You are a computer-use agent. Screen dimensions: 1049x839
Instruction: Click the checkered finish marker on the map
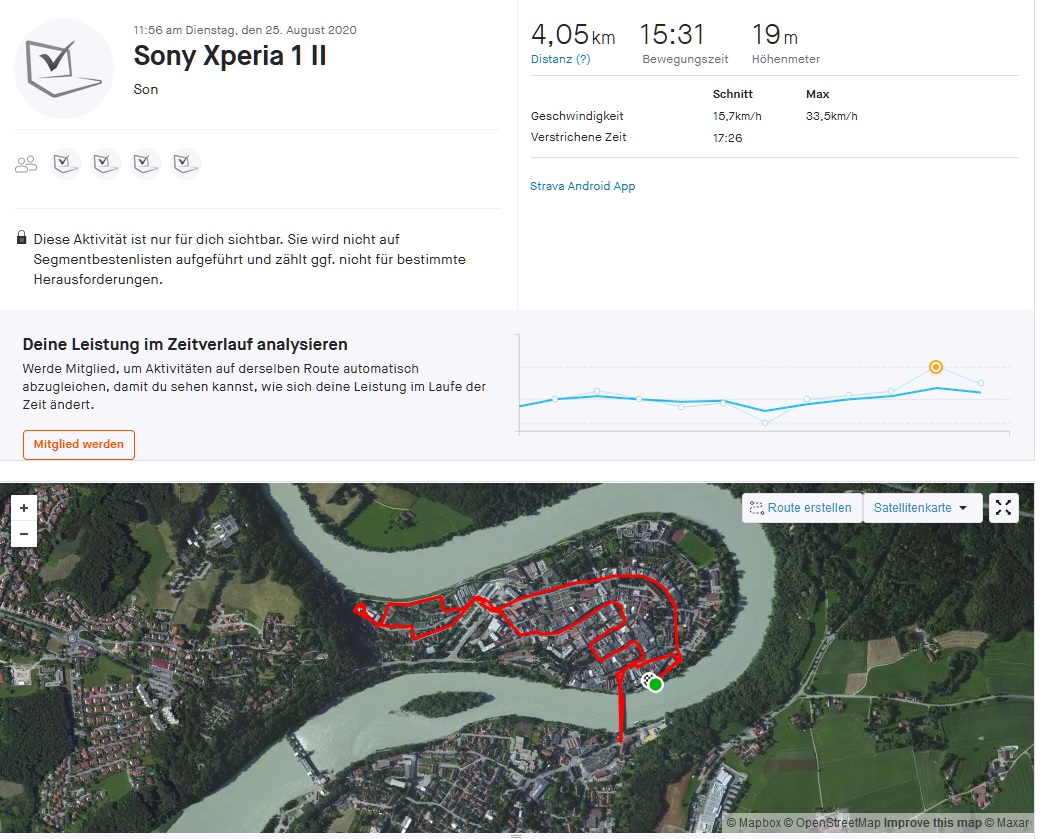click(x=648, y=680)
